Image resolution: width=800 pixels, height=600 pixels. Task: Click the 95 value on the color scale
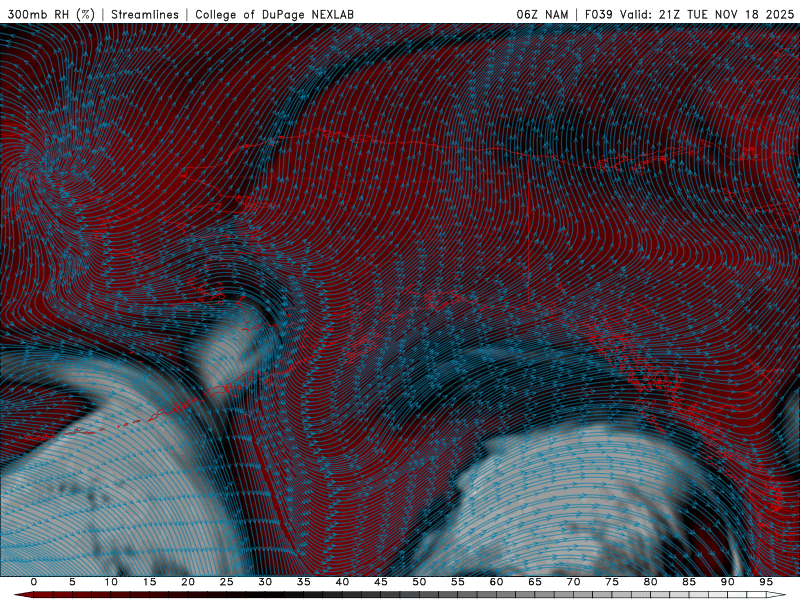pos(766,582)
